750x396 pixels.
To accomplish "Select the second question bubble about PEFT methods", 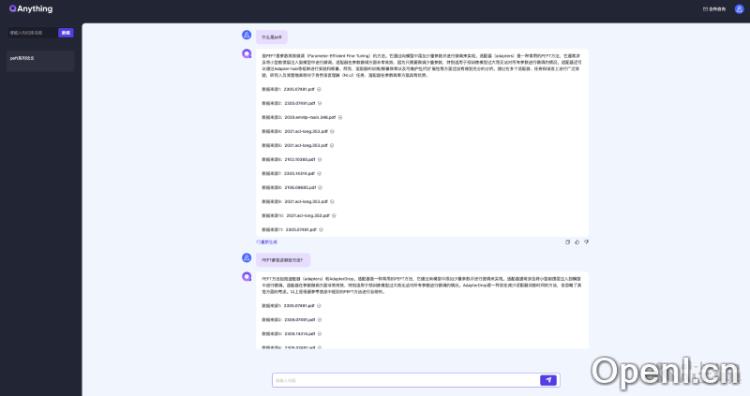I will (x=283, y=260).
